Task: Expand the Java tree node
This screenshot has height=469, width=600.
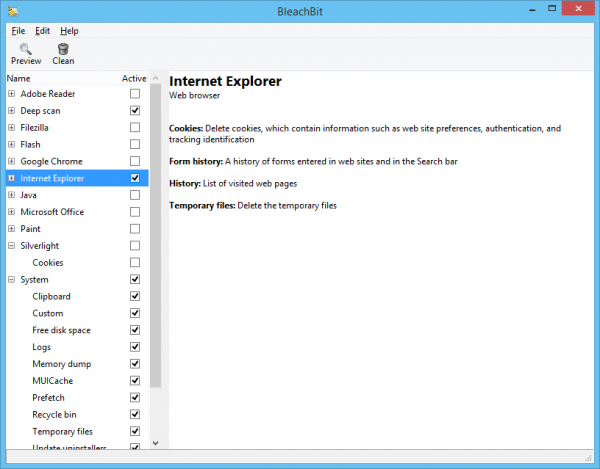Action: 11,195
